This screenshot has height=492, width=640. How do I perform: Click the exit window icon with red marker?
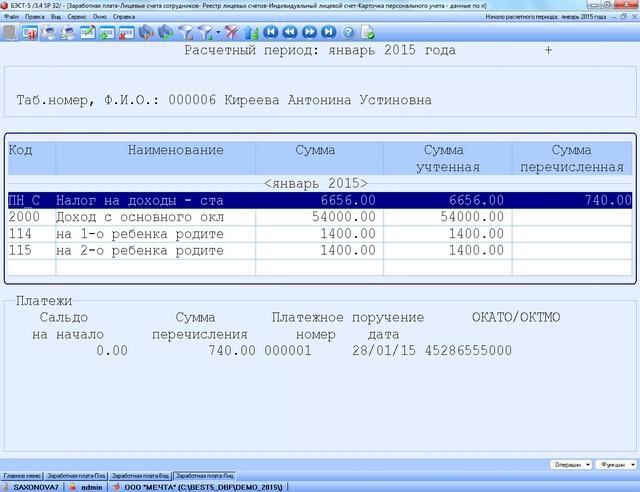point(30,32)
